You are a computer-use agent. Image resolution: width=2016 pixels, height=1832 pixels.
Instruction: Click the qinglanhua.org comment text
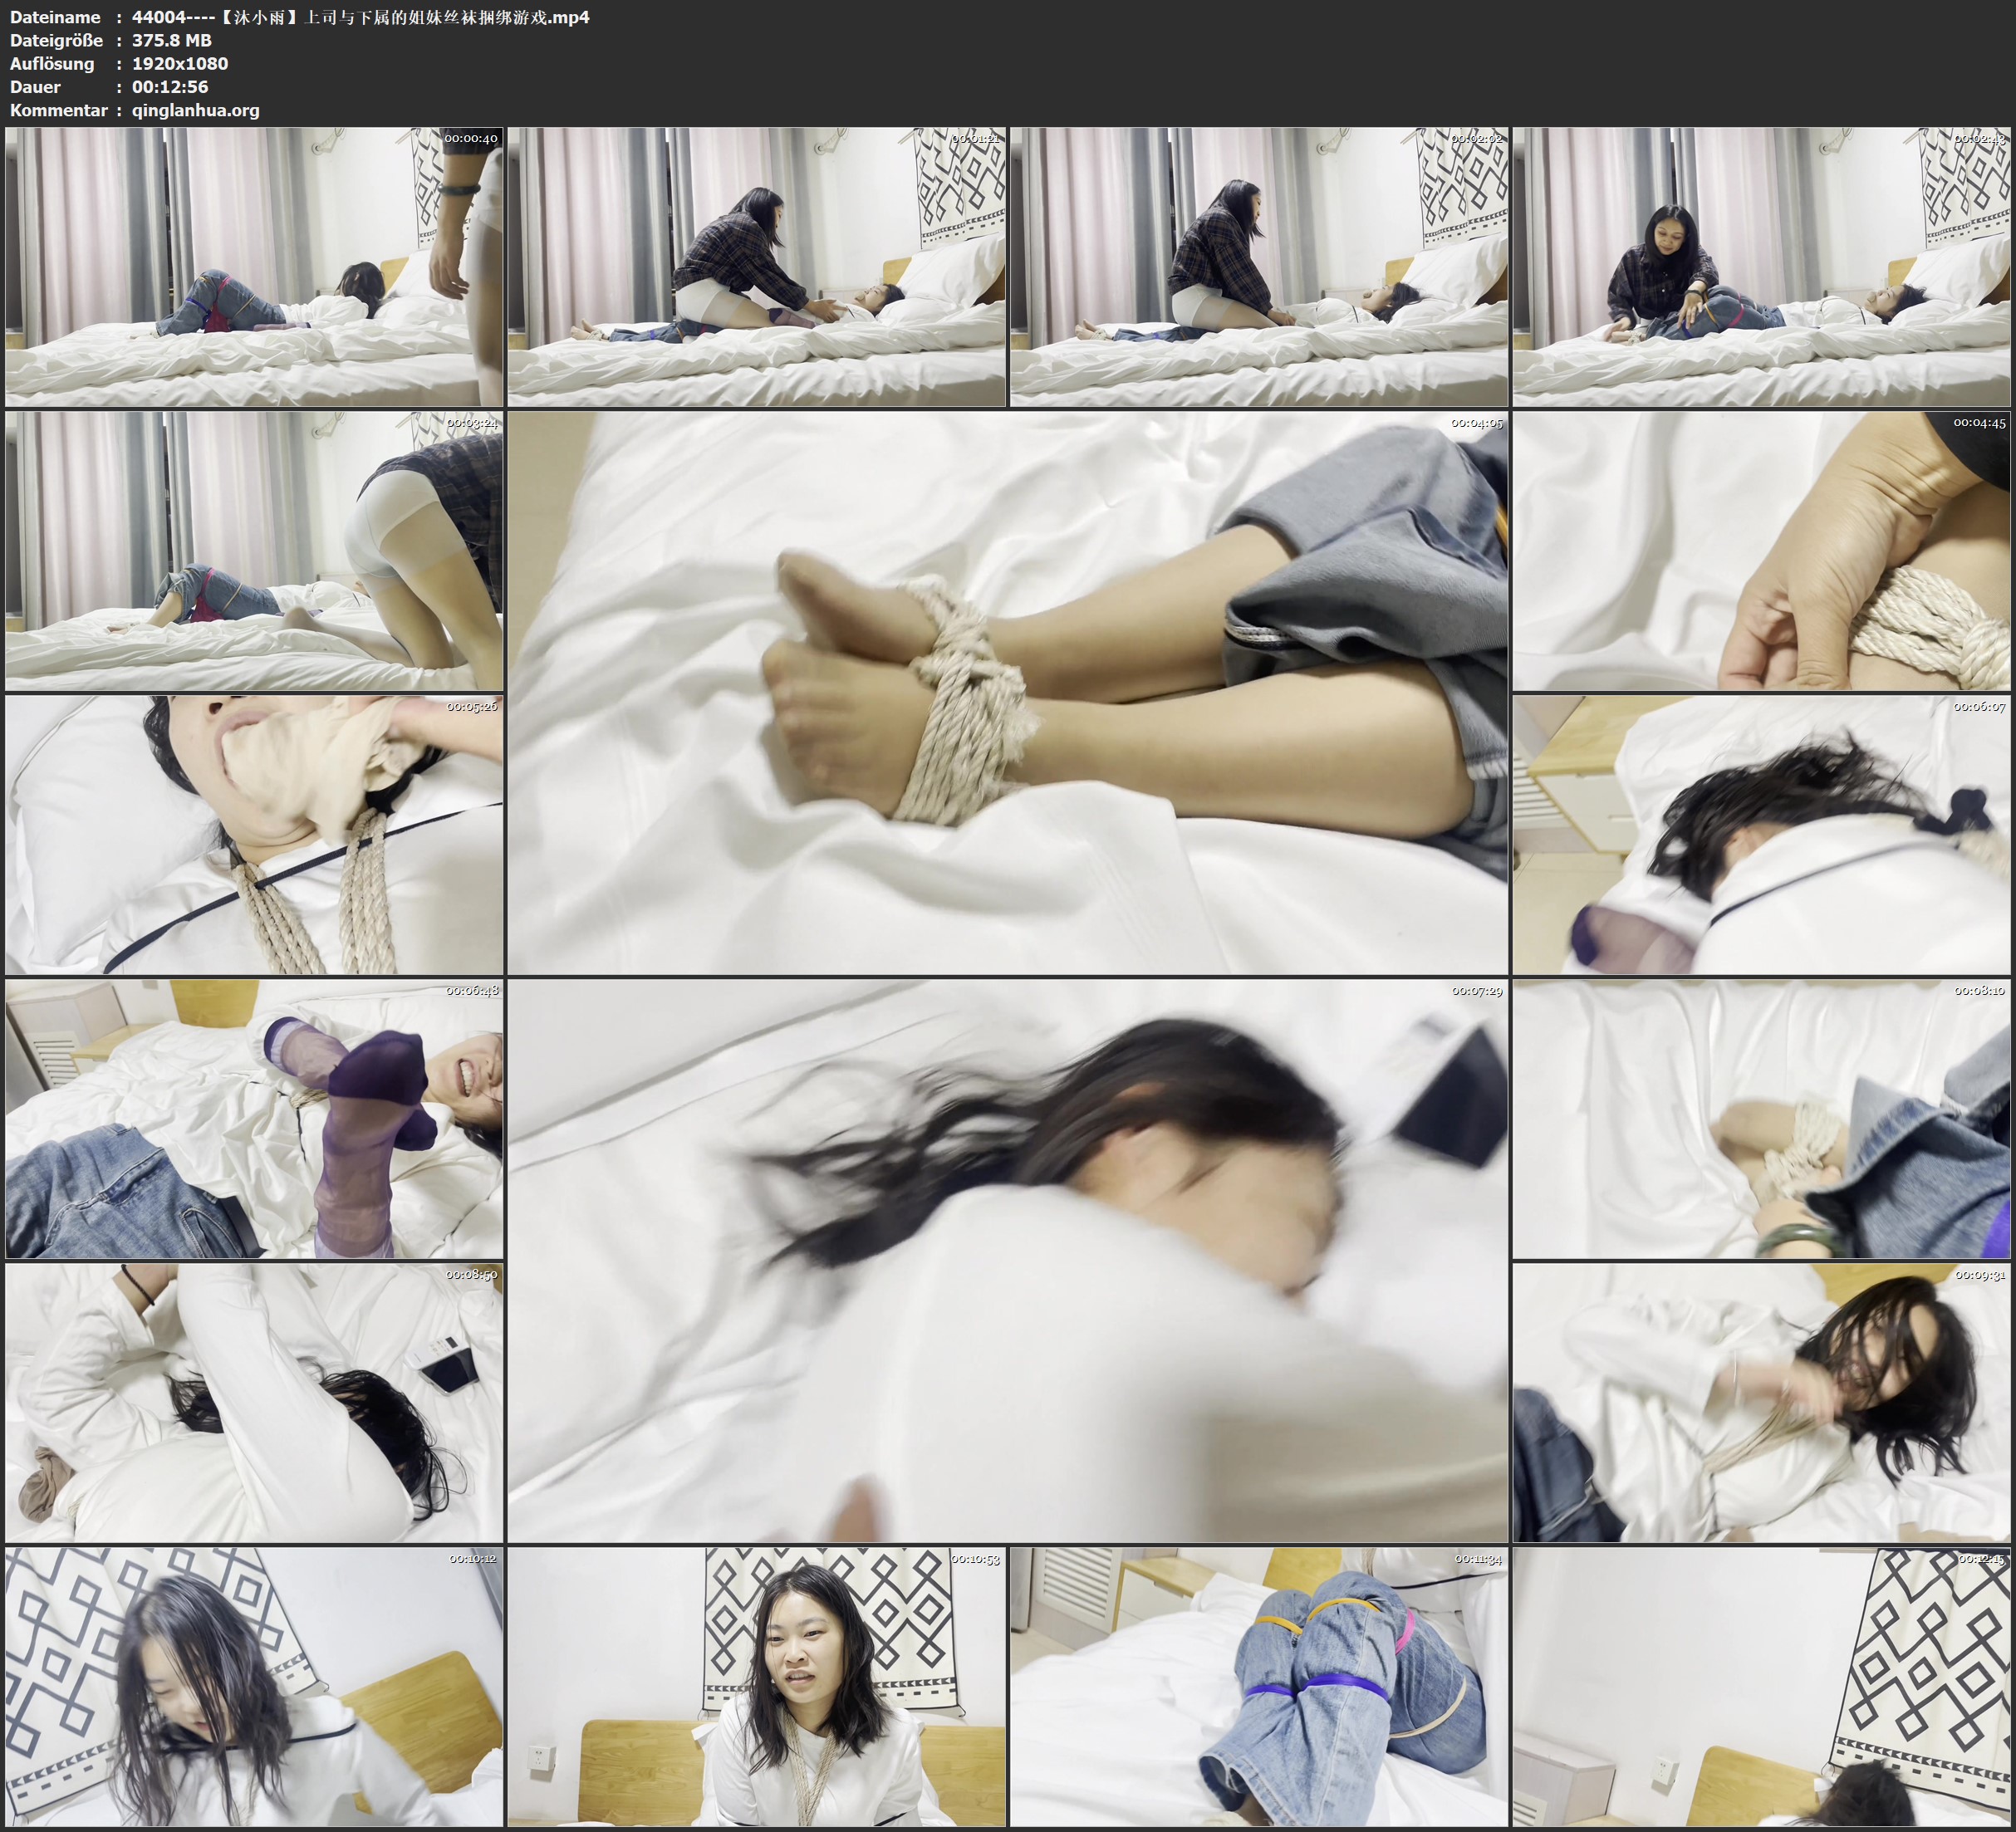tap(195, 110)
